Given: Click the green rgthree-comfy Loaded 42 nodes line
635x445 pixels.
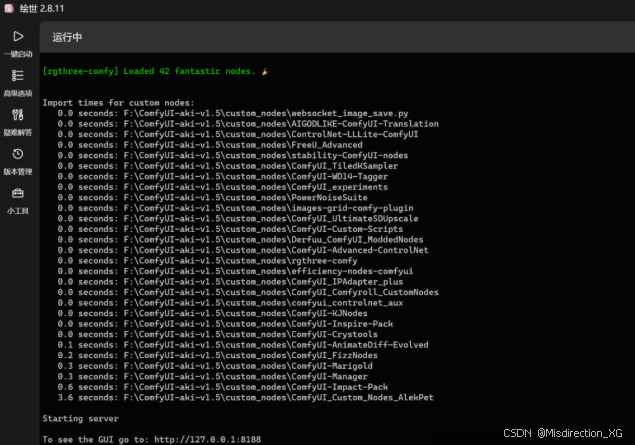Looking at the screenshot, I should click(x=156, y=71).
